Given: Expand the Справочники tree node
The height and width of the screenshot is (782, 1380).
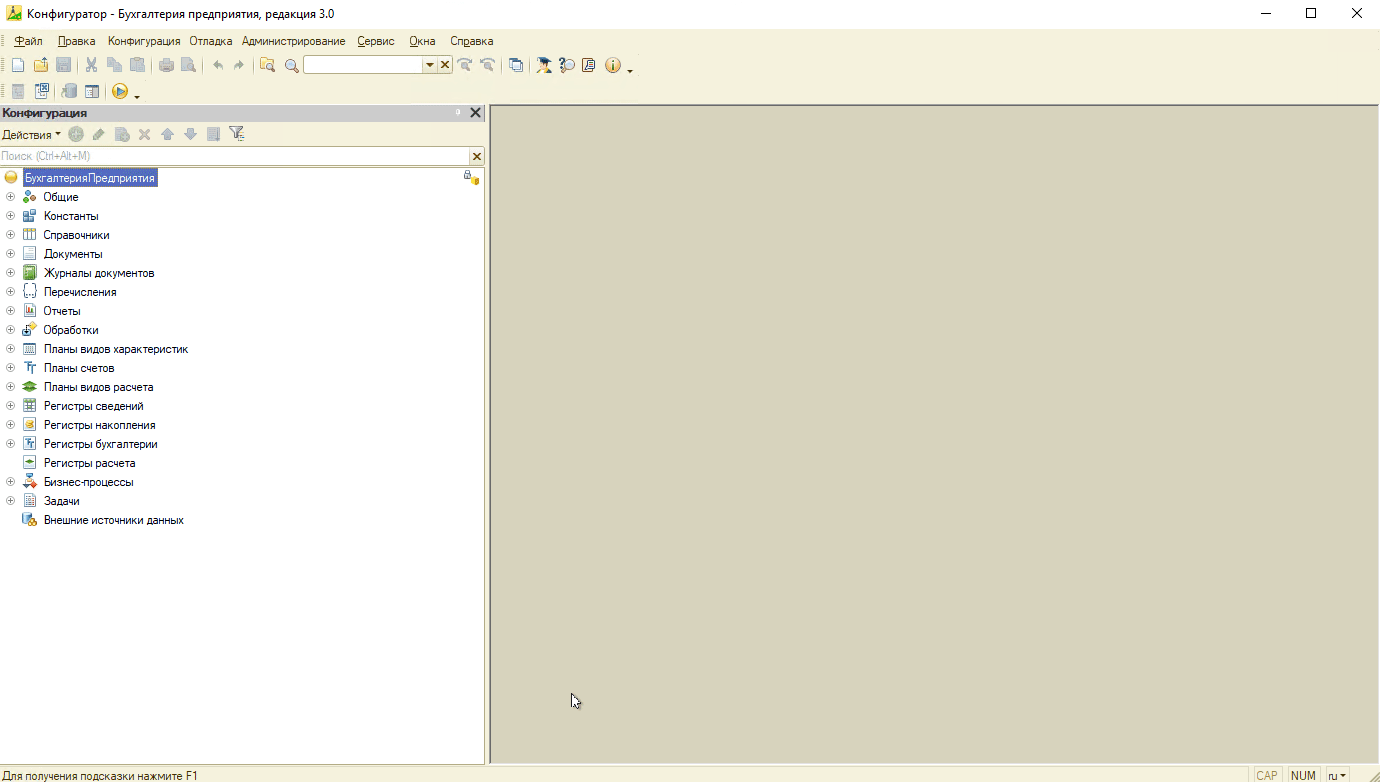Looking at the screenshot, I should (11, 235).
